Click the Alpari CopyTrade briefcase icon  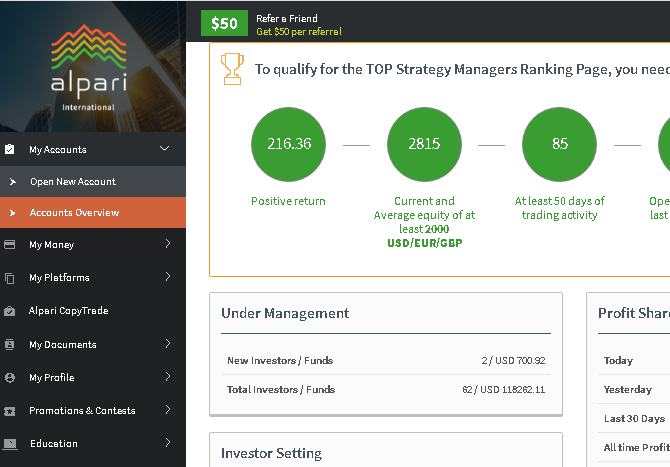(x=9, y=311)
